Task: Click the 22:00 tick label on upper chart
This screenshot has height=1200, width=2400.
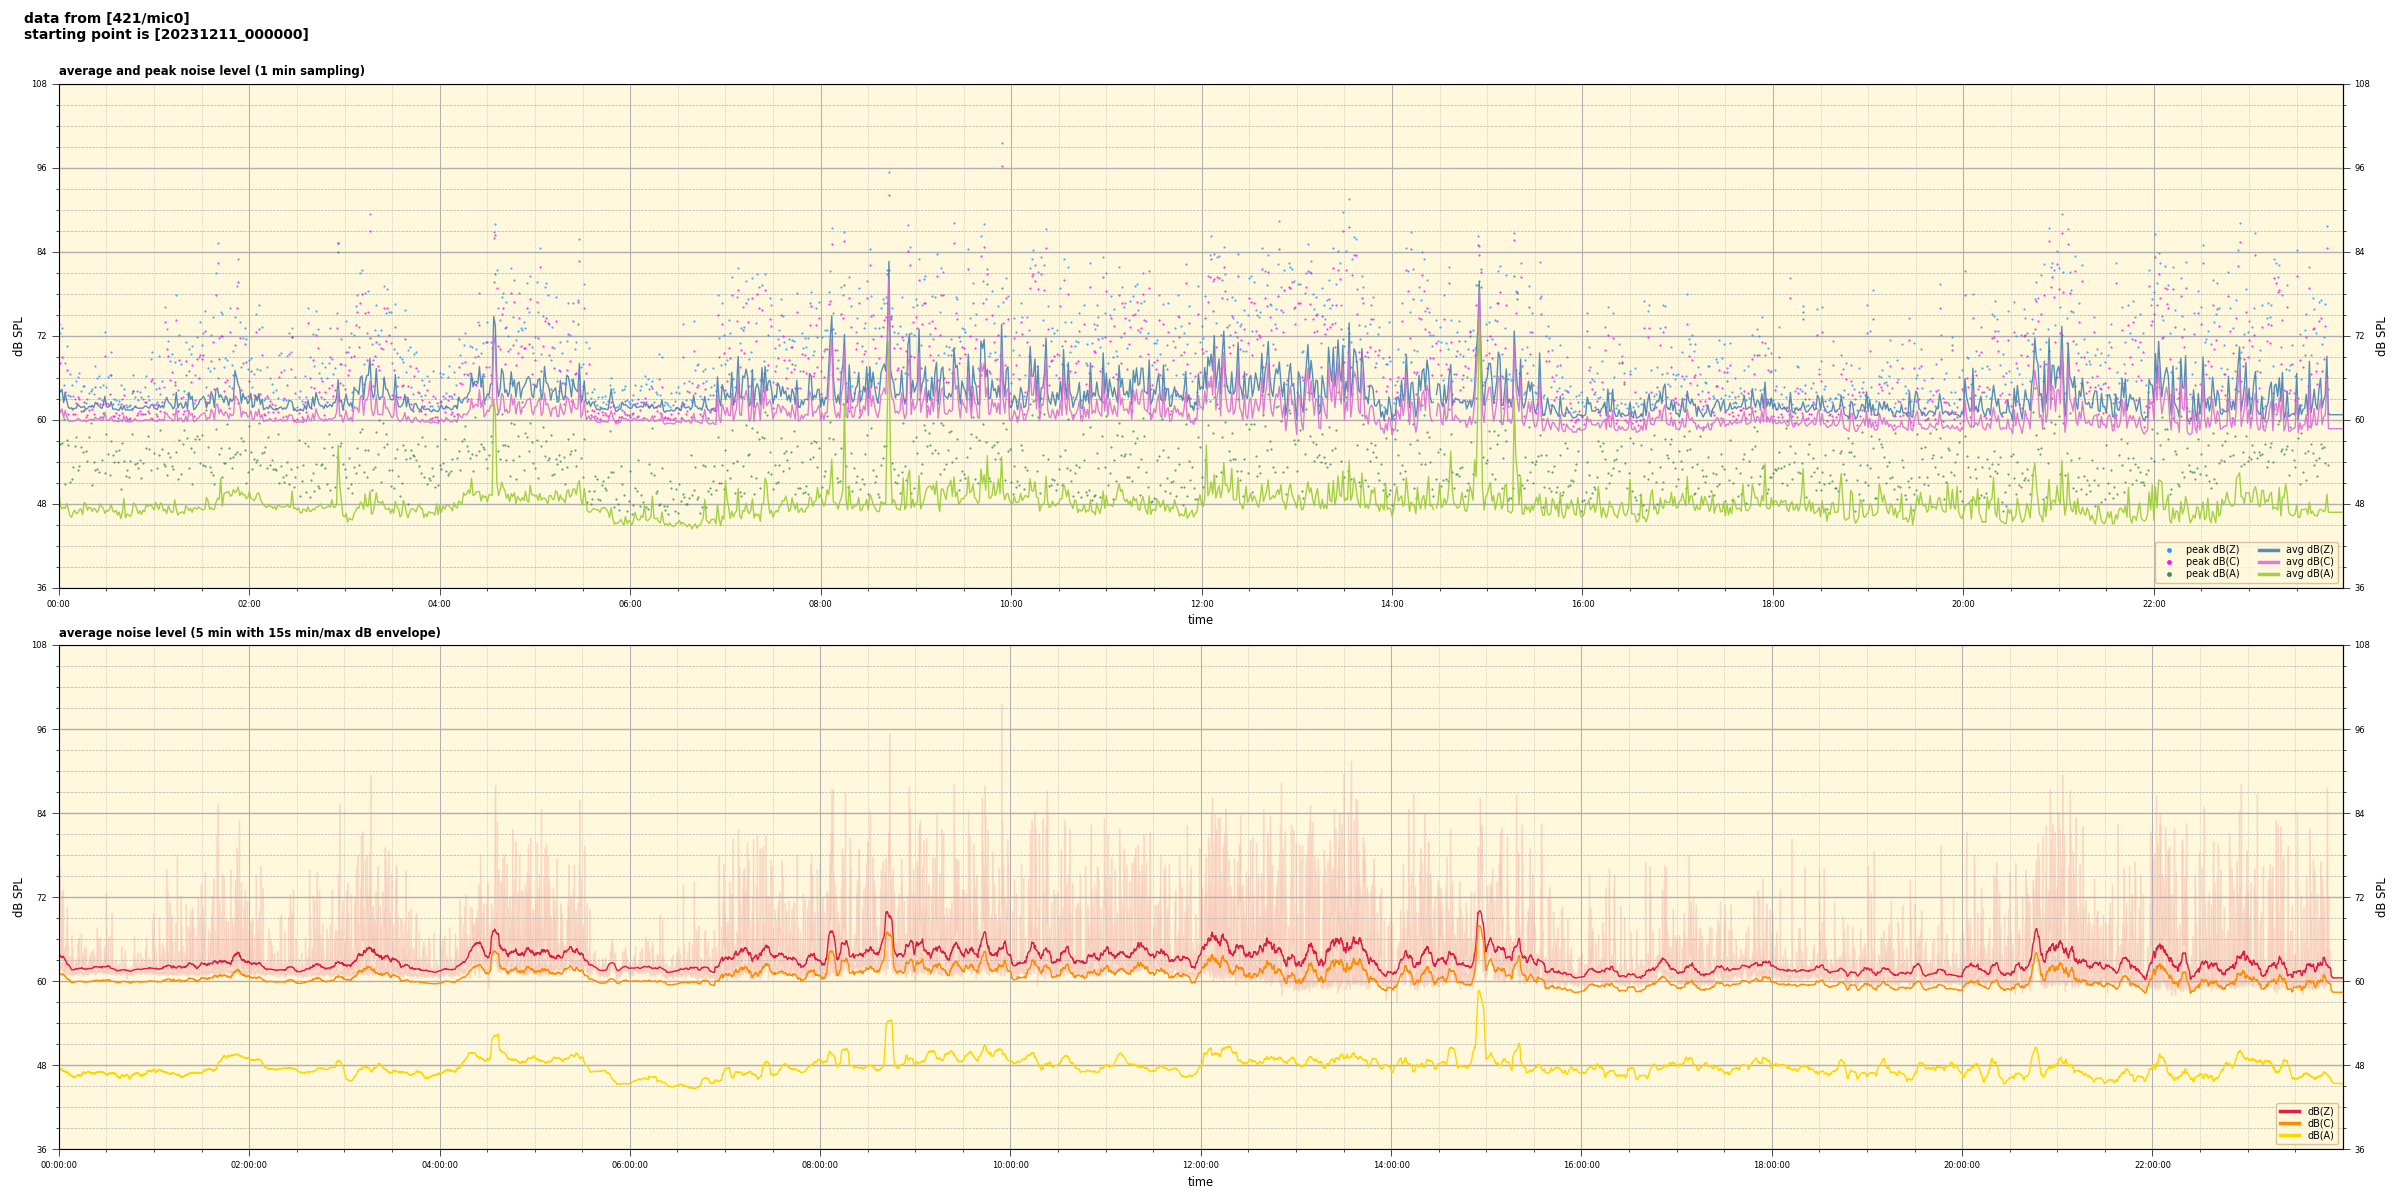Action: click(2153, 604)
